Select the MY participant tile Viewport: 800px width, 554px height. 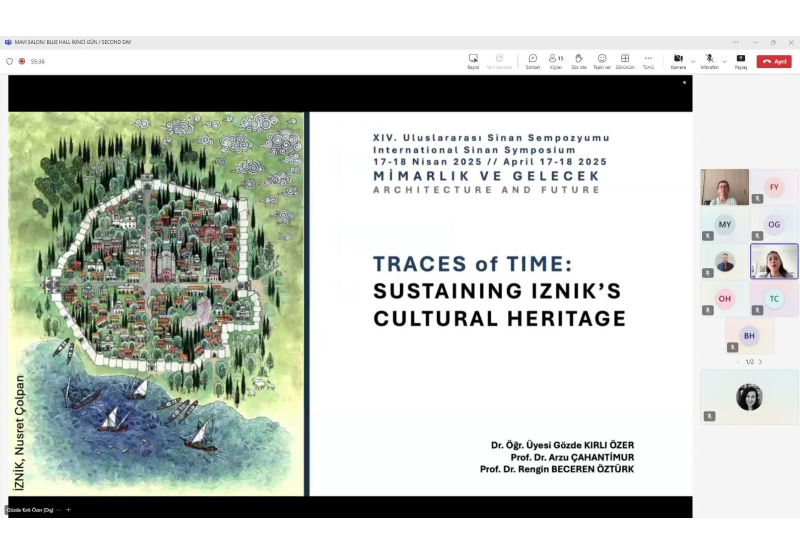(724, 224)
